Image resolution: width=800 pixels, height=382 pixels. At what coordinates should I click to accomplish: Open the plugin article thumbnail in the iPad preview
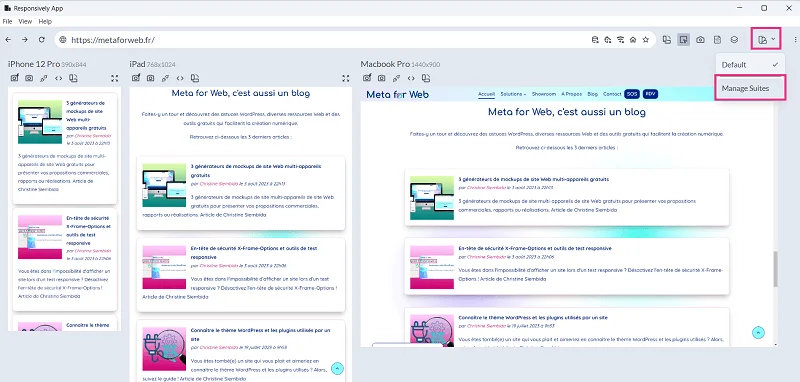[x=164, y=349]
